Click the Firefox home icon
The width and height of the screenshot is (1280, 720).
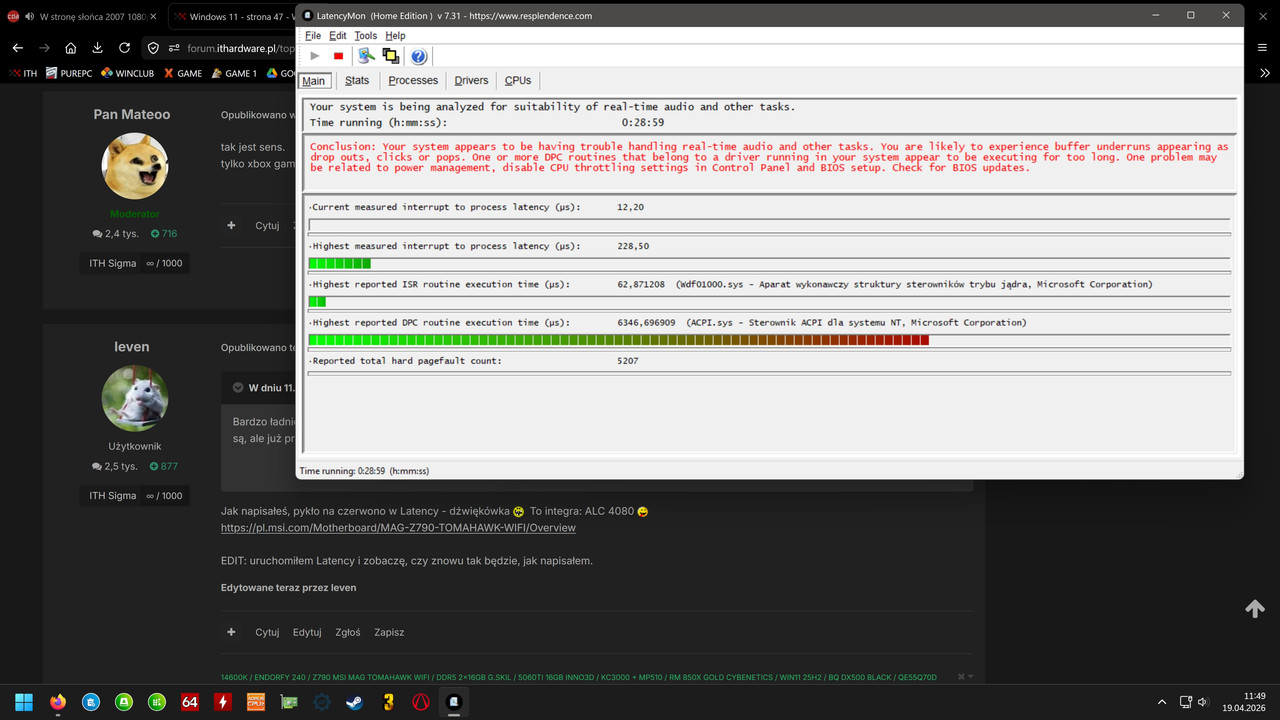click(x=70, y=47)
